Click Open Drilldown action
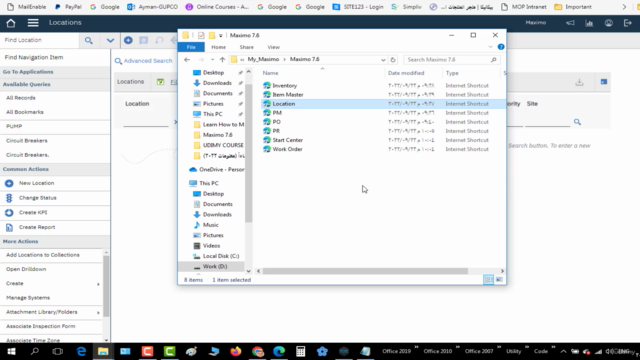Image resolution: width=640 pixels, height=360 pixels. [x=26, y=269]
